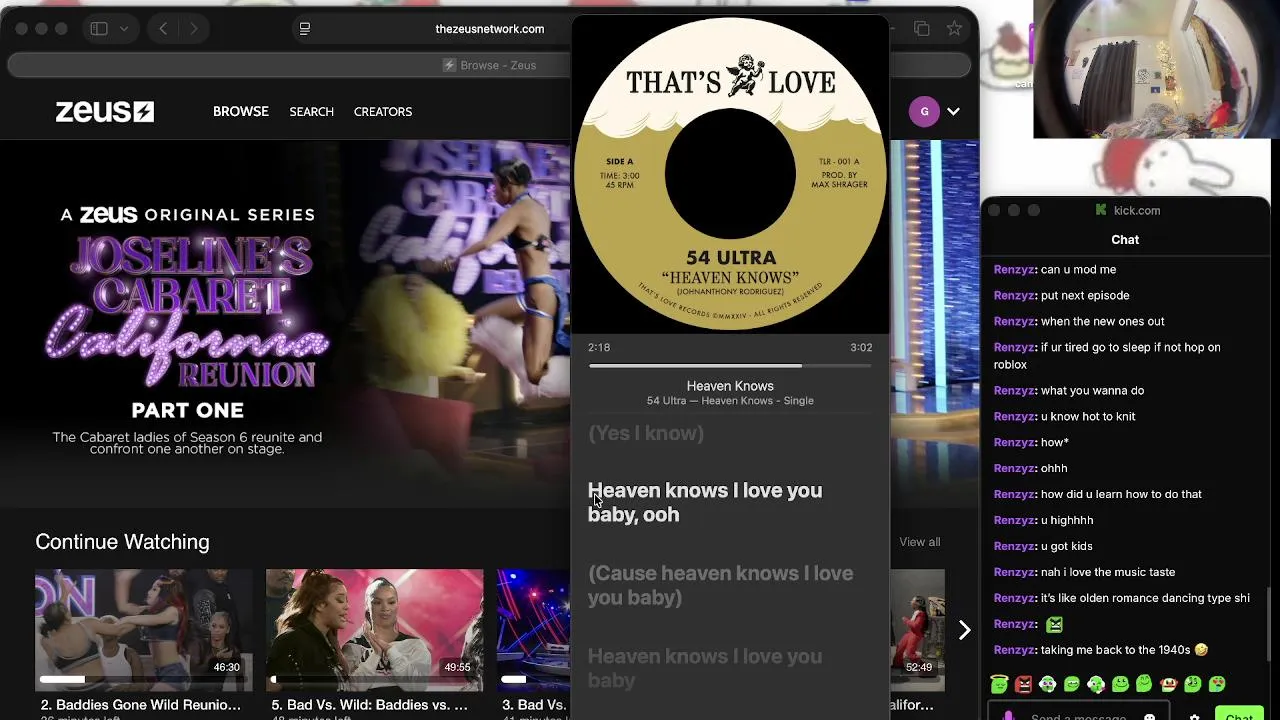Toggle the Safari sidebar button
The width and height of the screenshot is (1280, 720).
[x=99, y=29]
